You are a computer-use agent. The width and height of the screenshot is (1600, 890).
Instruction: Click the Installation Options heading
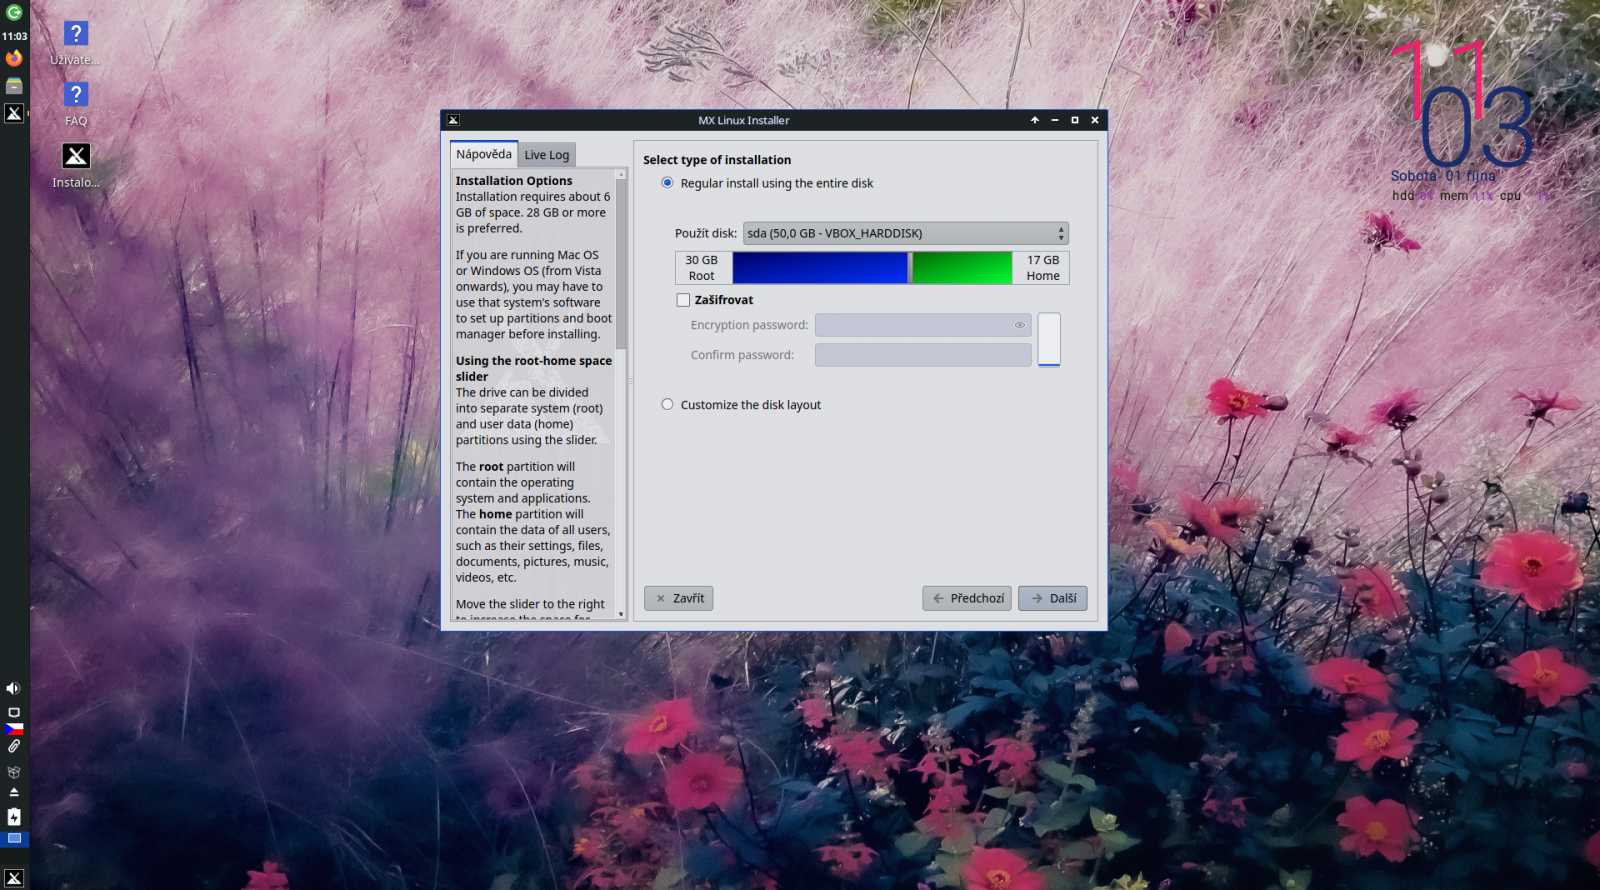pyautogui.click(x=514, y=181)
